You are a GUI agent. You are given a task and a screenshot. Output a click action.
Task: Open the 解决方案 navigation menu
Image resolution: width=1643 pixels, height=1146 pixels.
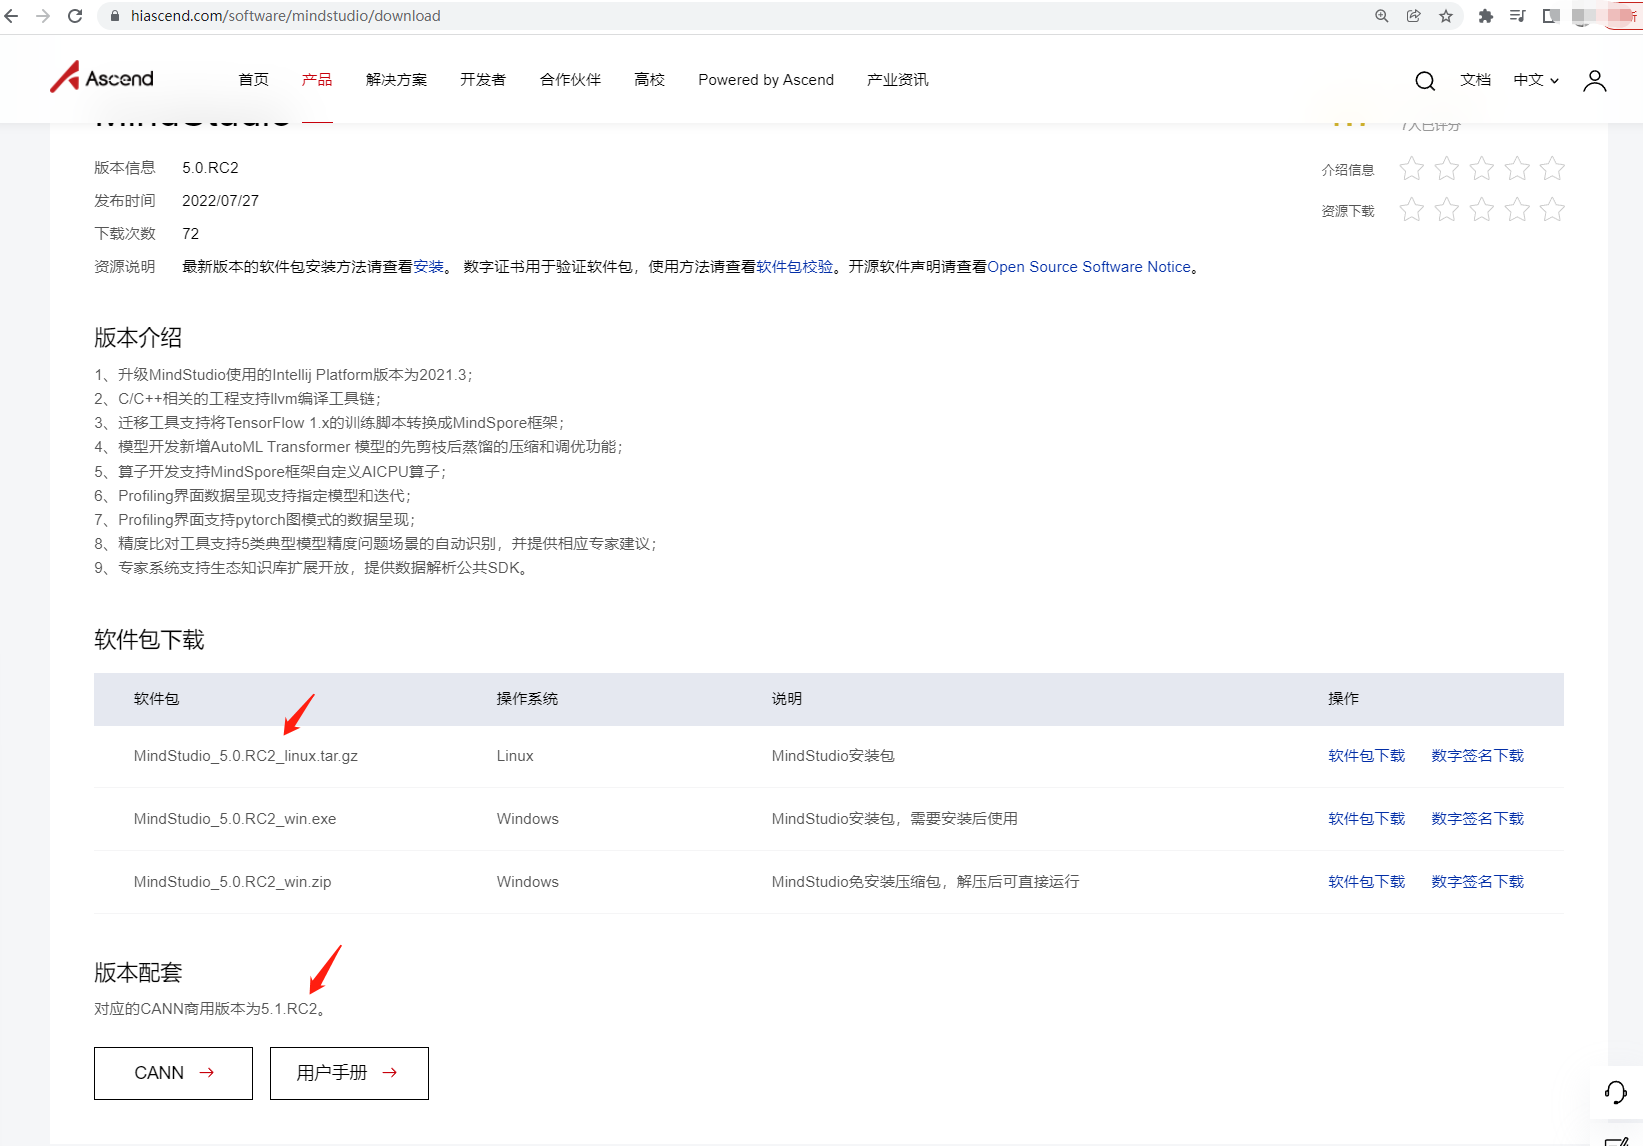point(396,80)
